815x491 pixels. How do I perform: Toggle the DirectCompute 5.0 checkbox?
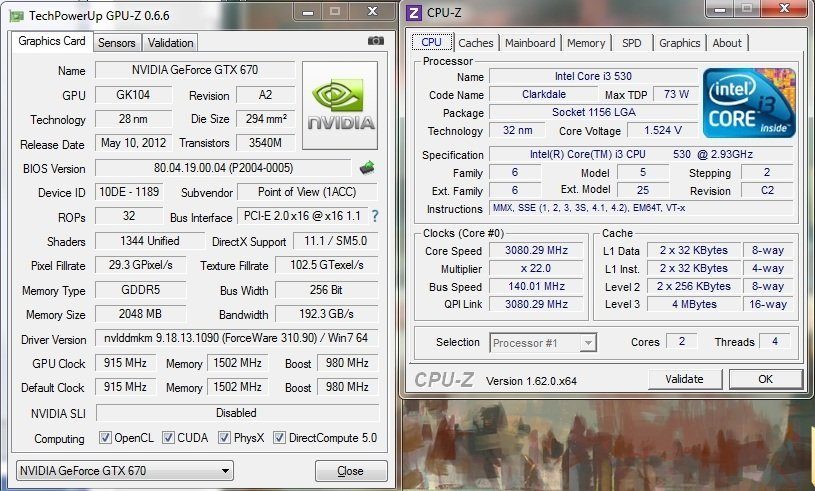(279, 437)
